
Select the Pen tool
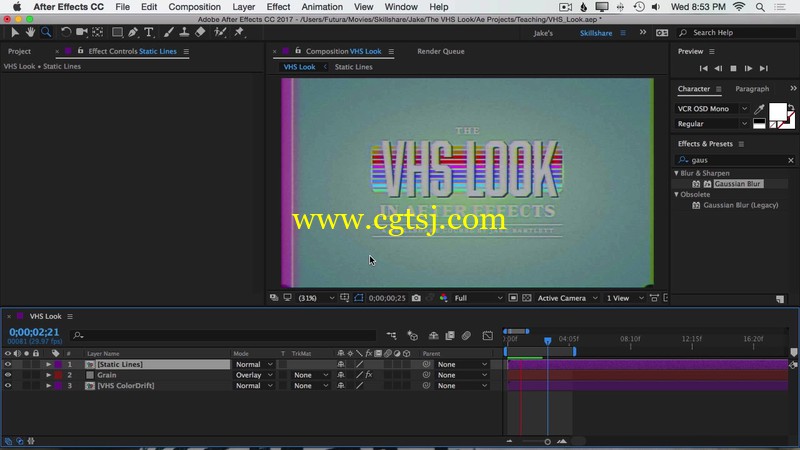point(133,32)
